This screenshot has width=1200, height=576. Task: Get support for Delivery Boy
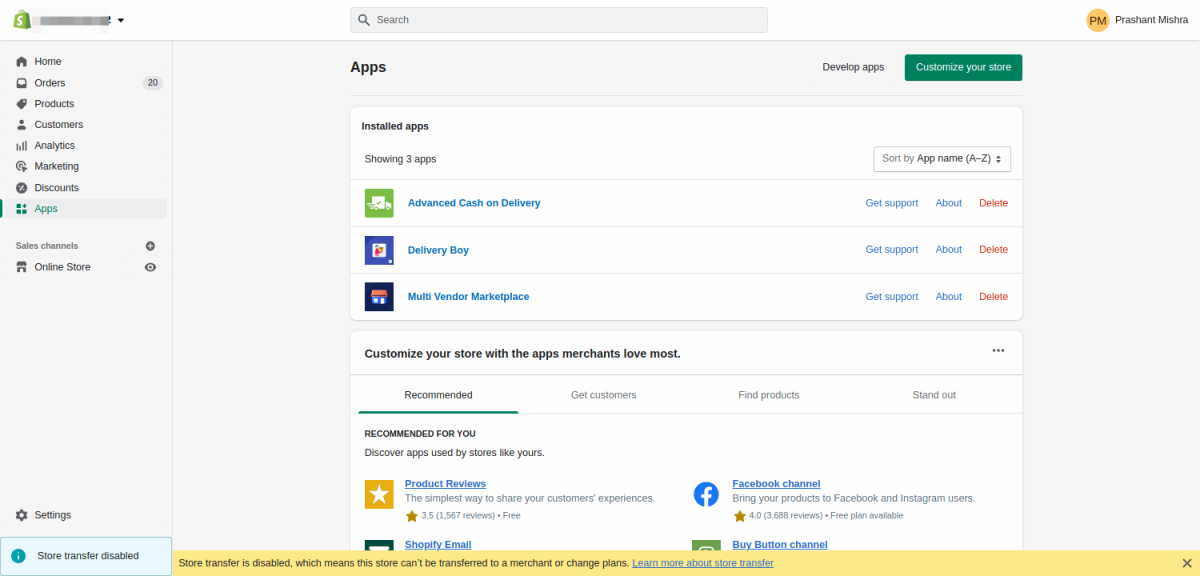point(891,250)
